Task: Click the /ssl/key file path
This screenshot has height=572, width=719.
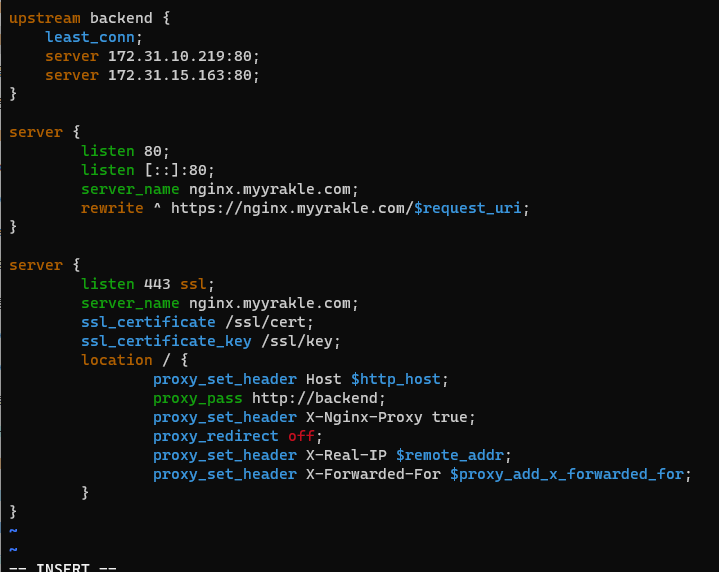Action: [x=300, y=341]
